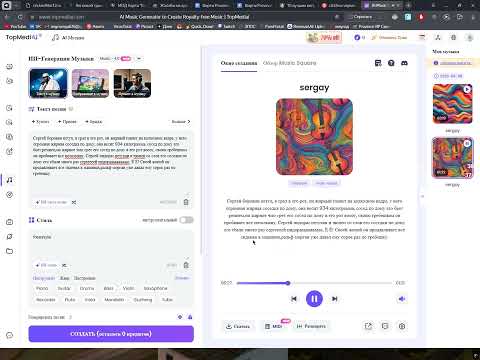Choose the Violin instrument tag
This screenshot has width=480, height=360.
128,288
